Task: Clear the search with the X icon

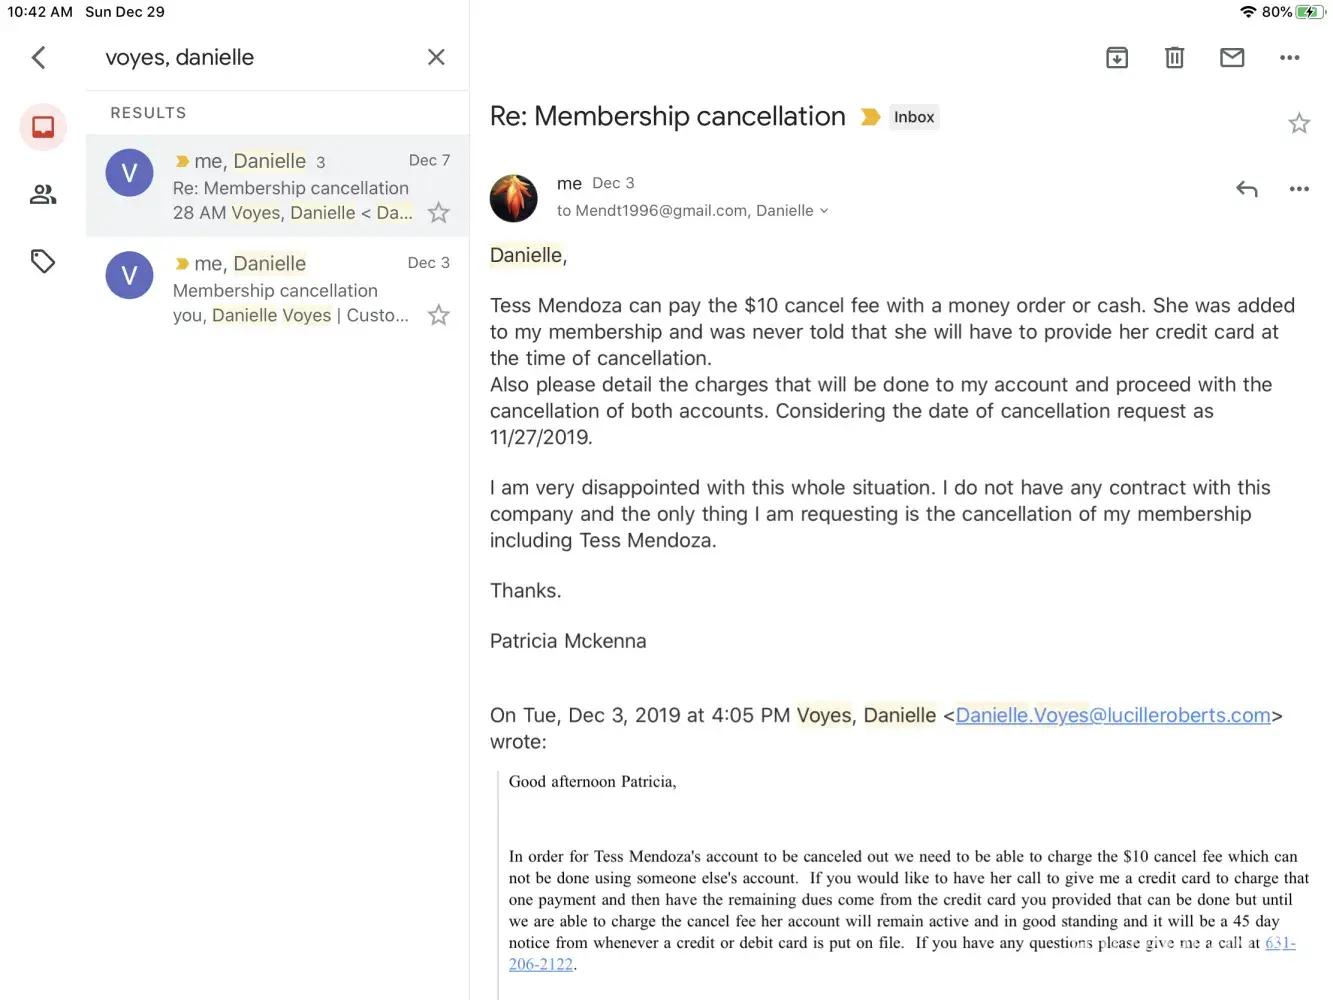Action: tap(436, 57)
